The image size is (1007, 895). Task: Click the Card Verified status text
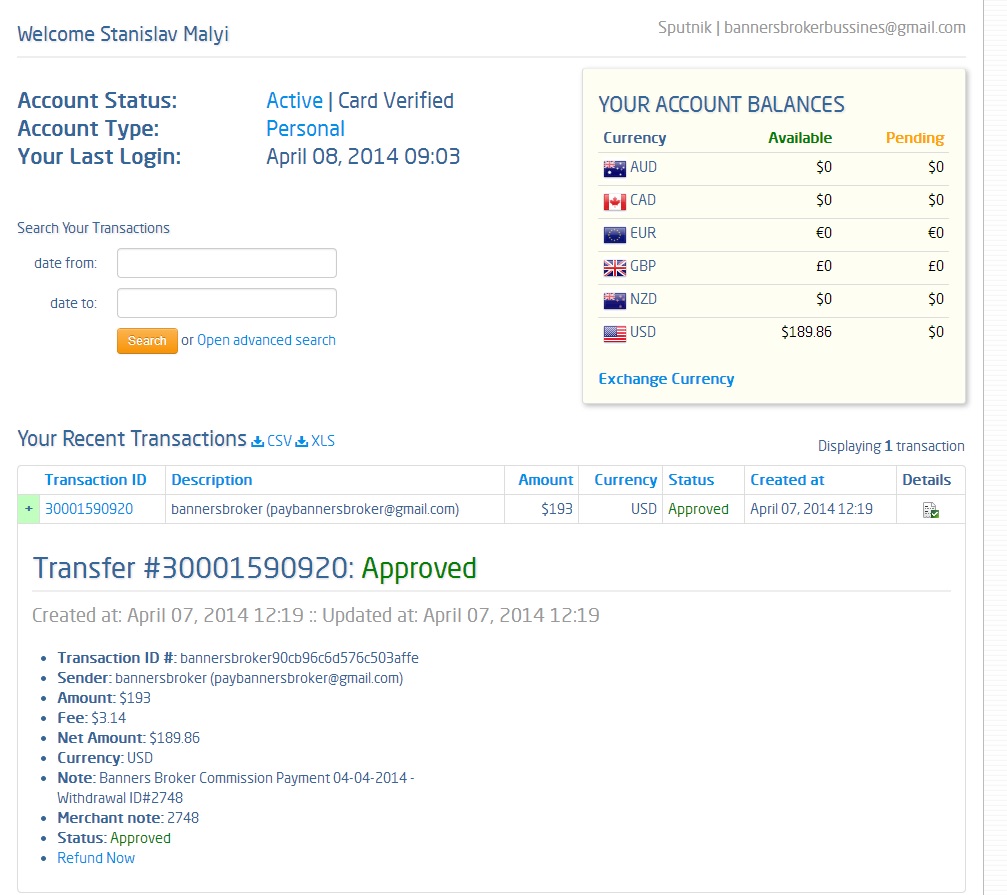396,101
